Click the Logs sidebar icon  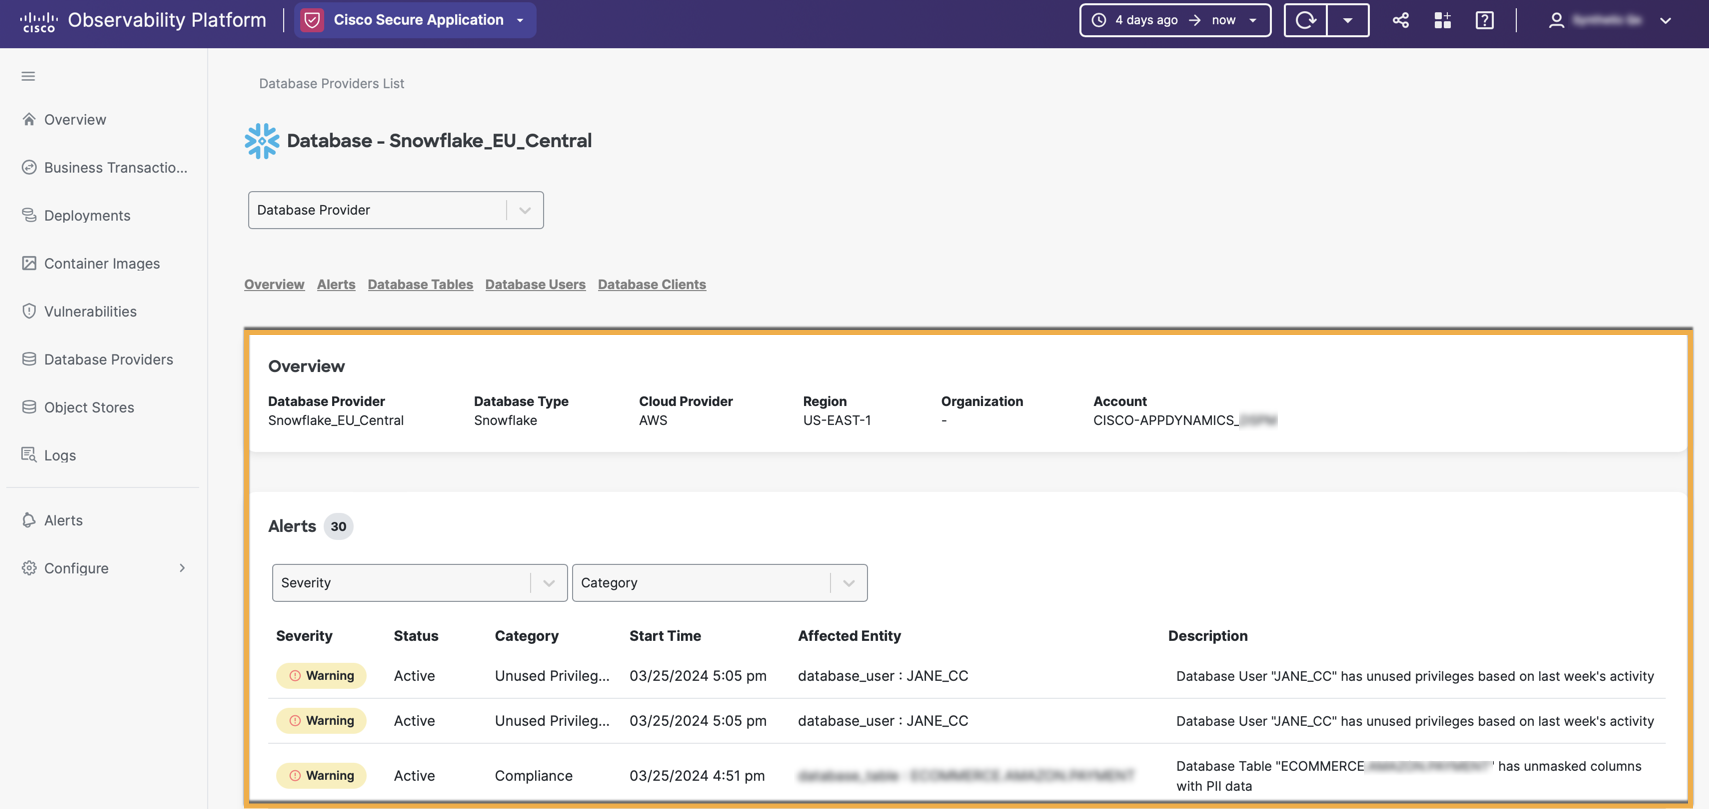click(29, 455)
